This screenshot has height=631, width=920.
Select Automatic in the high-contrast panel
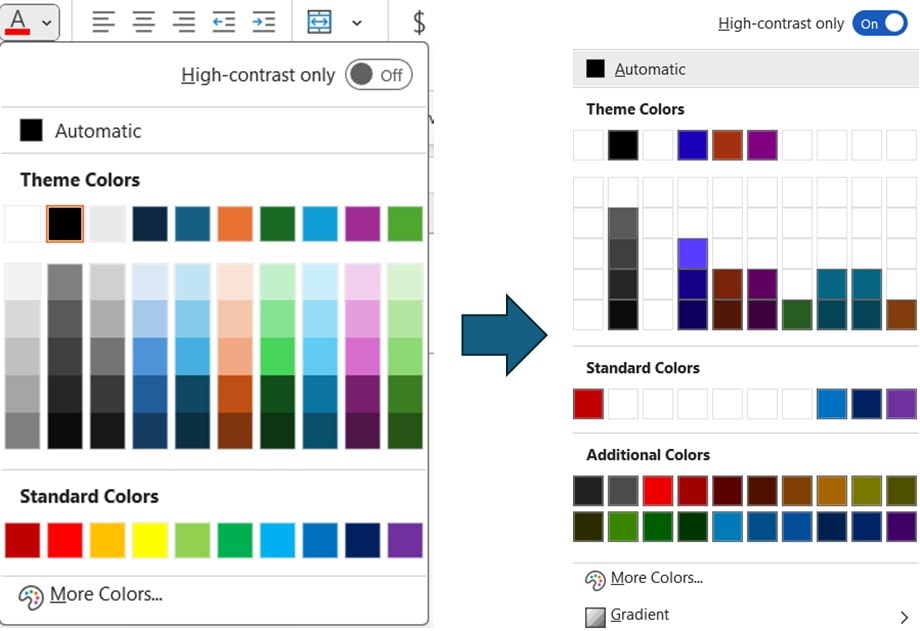(650, 69)
